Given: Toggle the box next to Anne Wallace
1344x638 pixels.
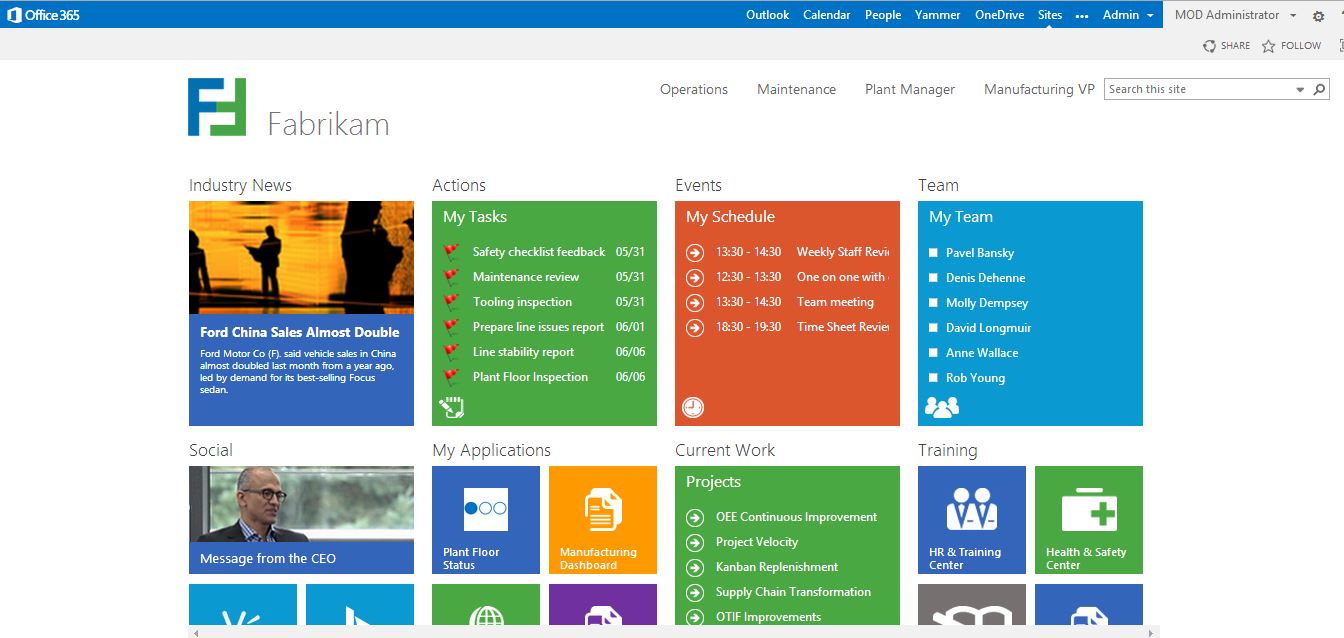Looking at the screenshot, I should coord(933,353).
